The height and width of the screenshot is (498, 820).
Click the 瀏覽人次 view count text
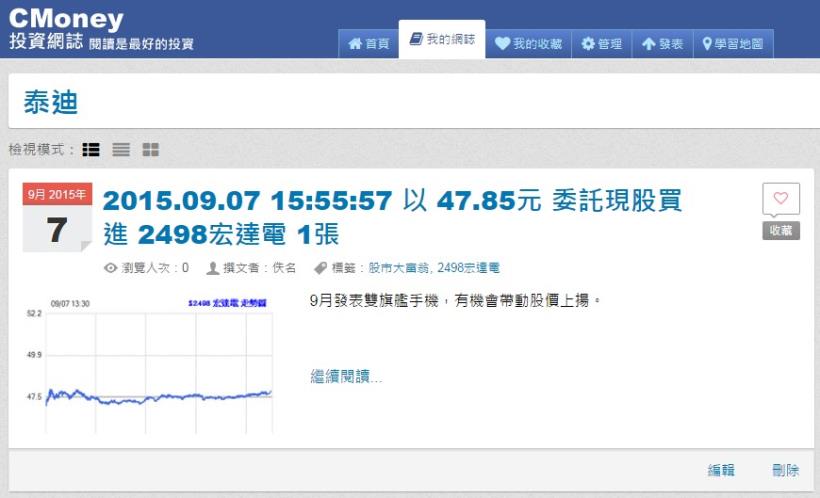[146, 268]
